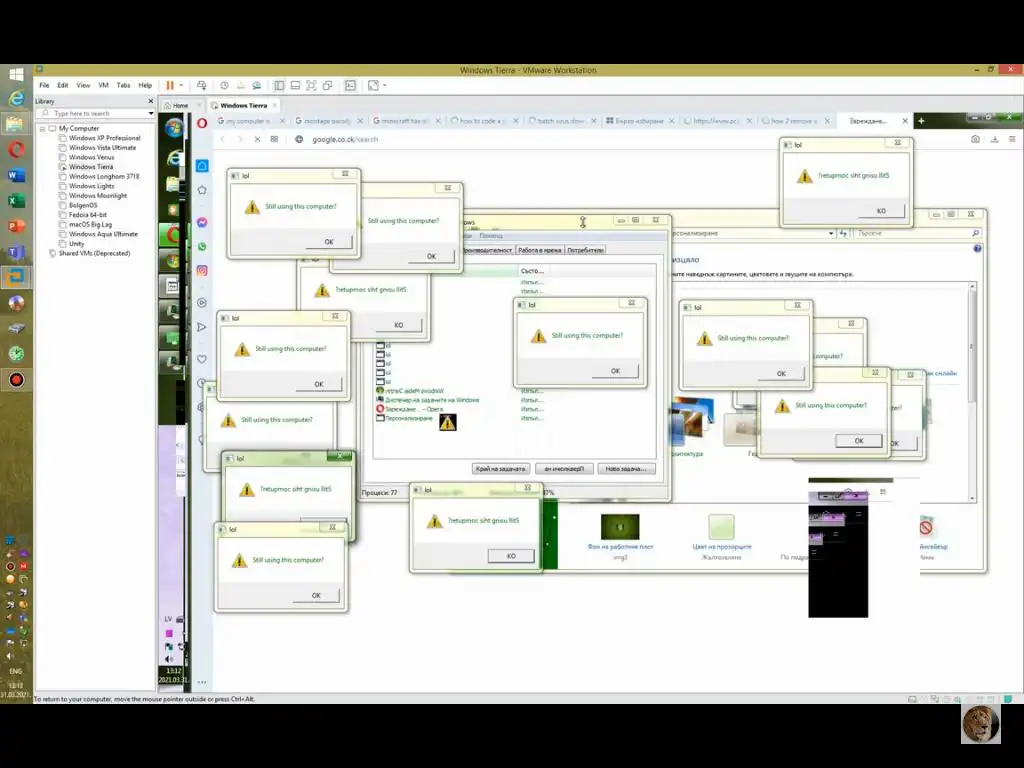Viewport: 1024px width, 768px height.
Task: Click the blue help icon in personalization window
Action: 977,248
